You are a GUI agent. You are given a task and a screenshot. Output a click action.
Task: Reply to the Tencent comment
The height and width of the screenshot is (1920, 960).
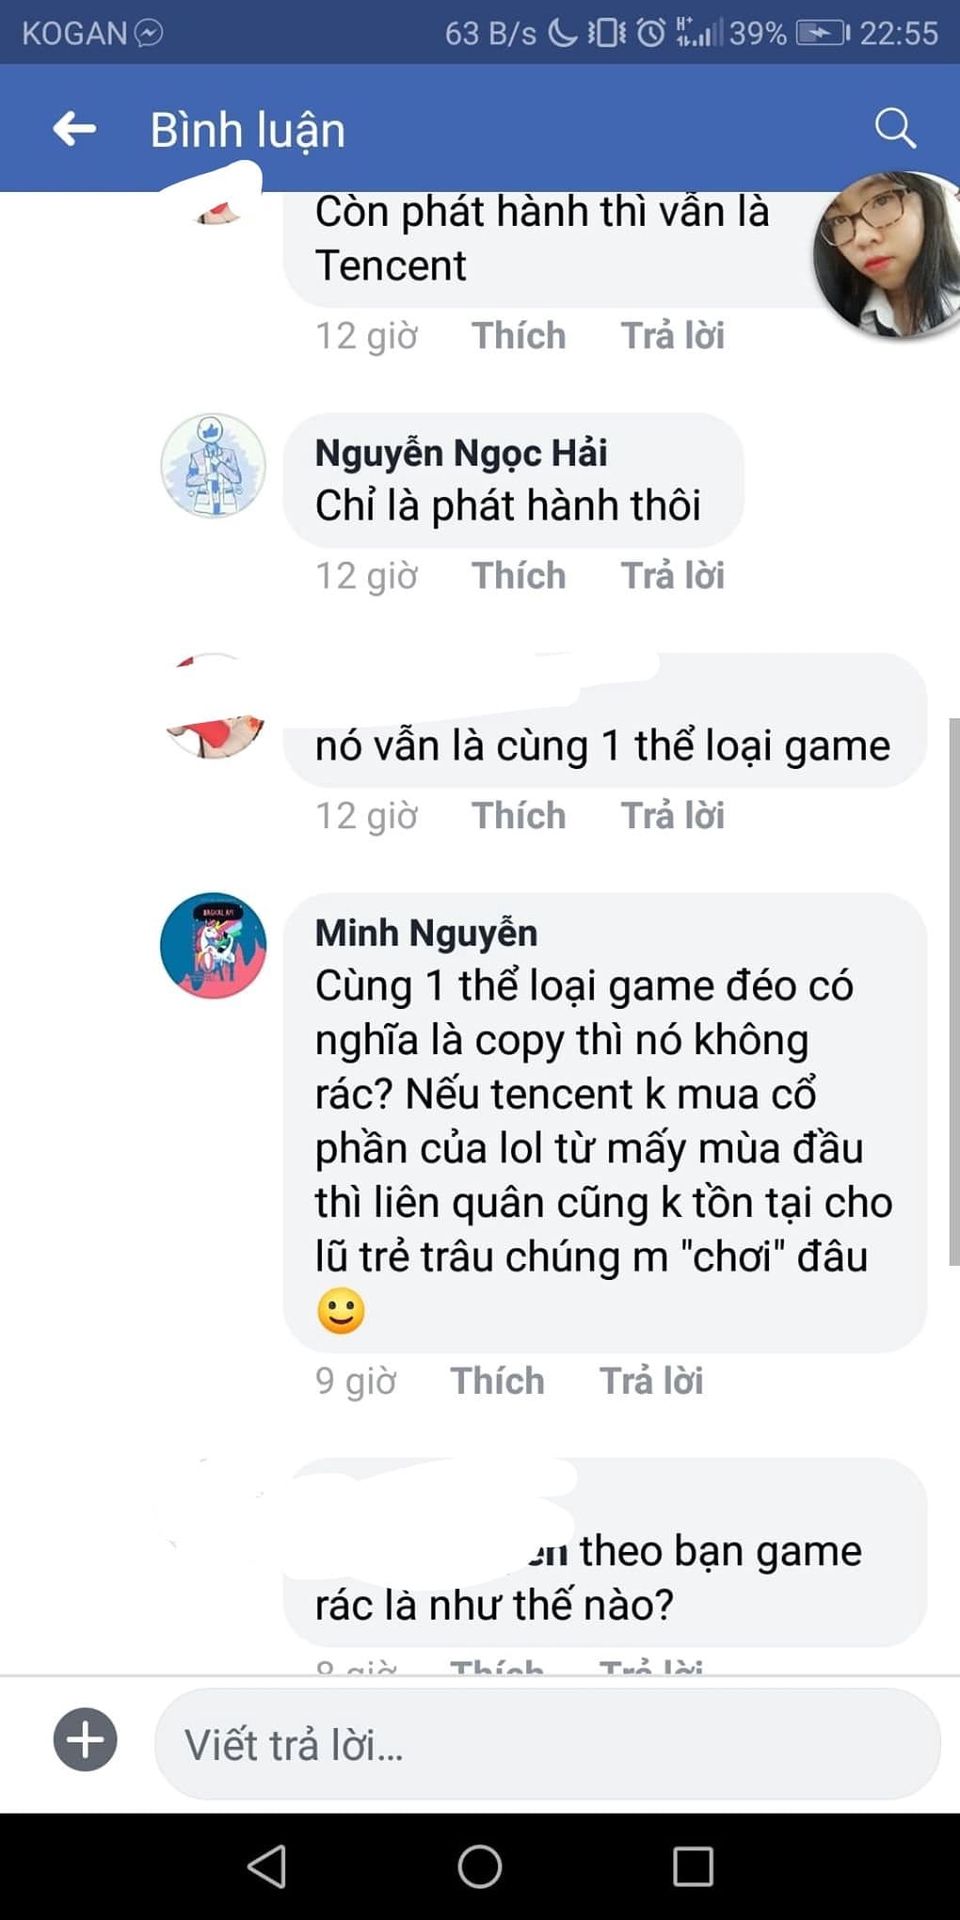point(672,336)
